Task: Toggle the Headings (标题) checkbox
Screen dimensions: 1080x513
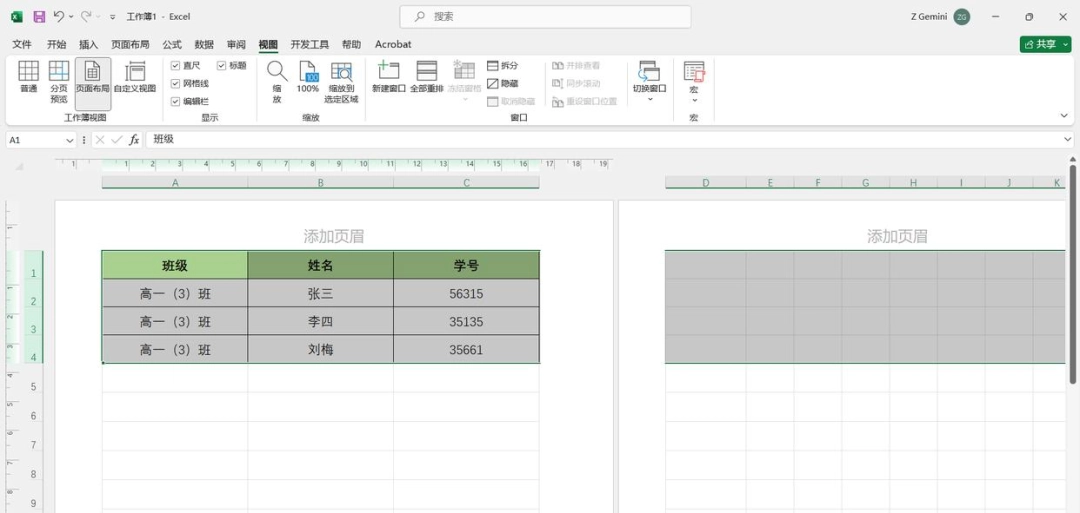Action: (x=222, y=65)
